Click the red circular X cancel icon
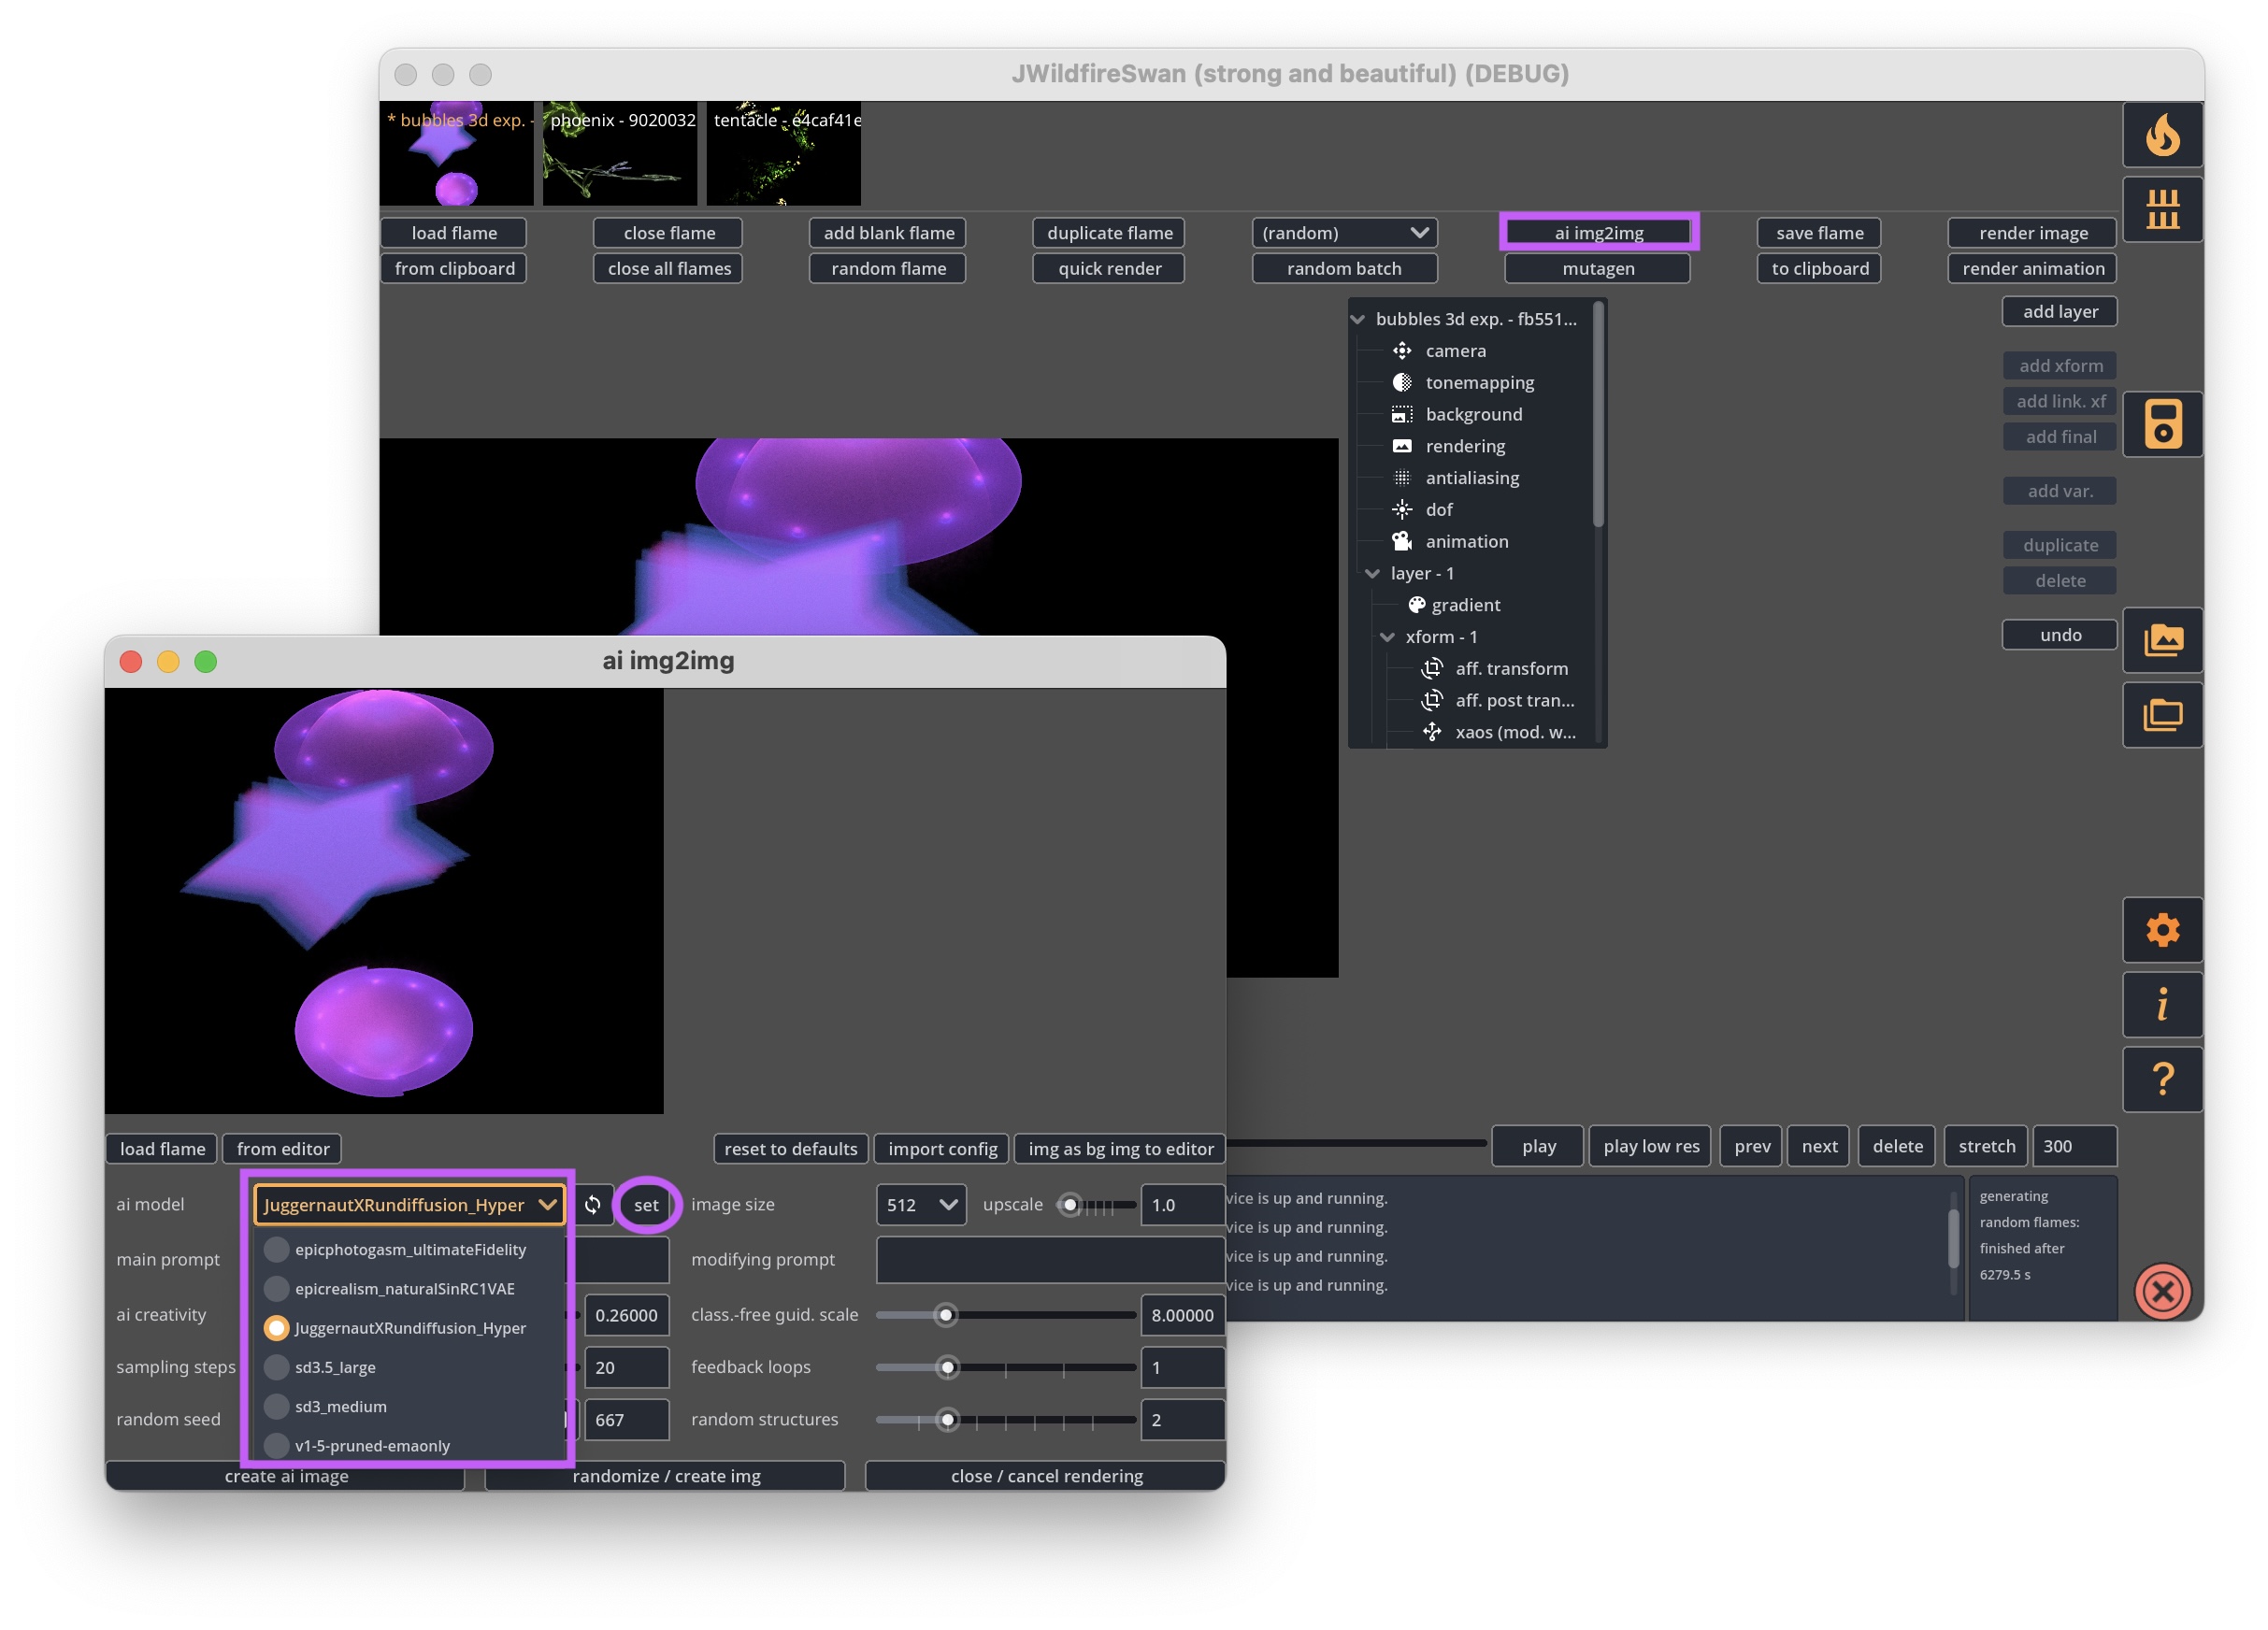The image size is (2268, 1630). [x=2162, y=1291]
